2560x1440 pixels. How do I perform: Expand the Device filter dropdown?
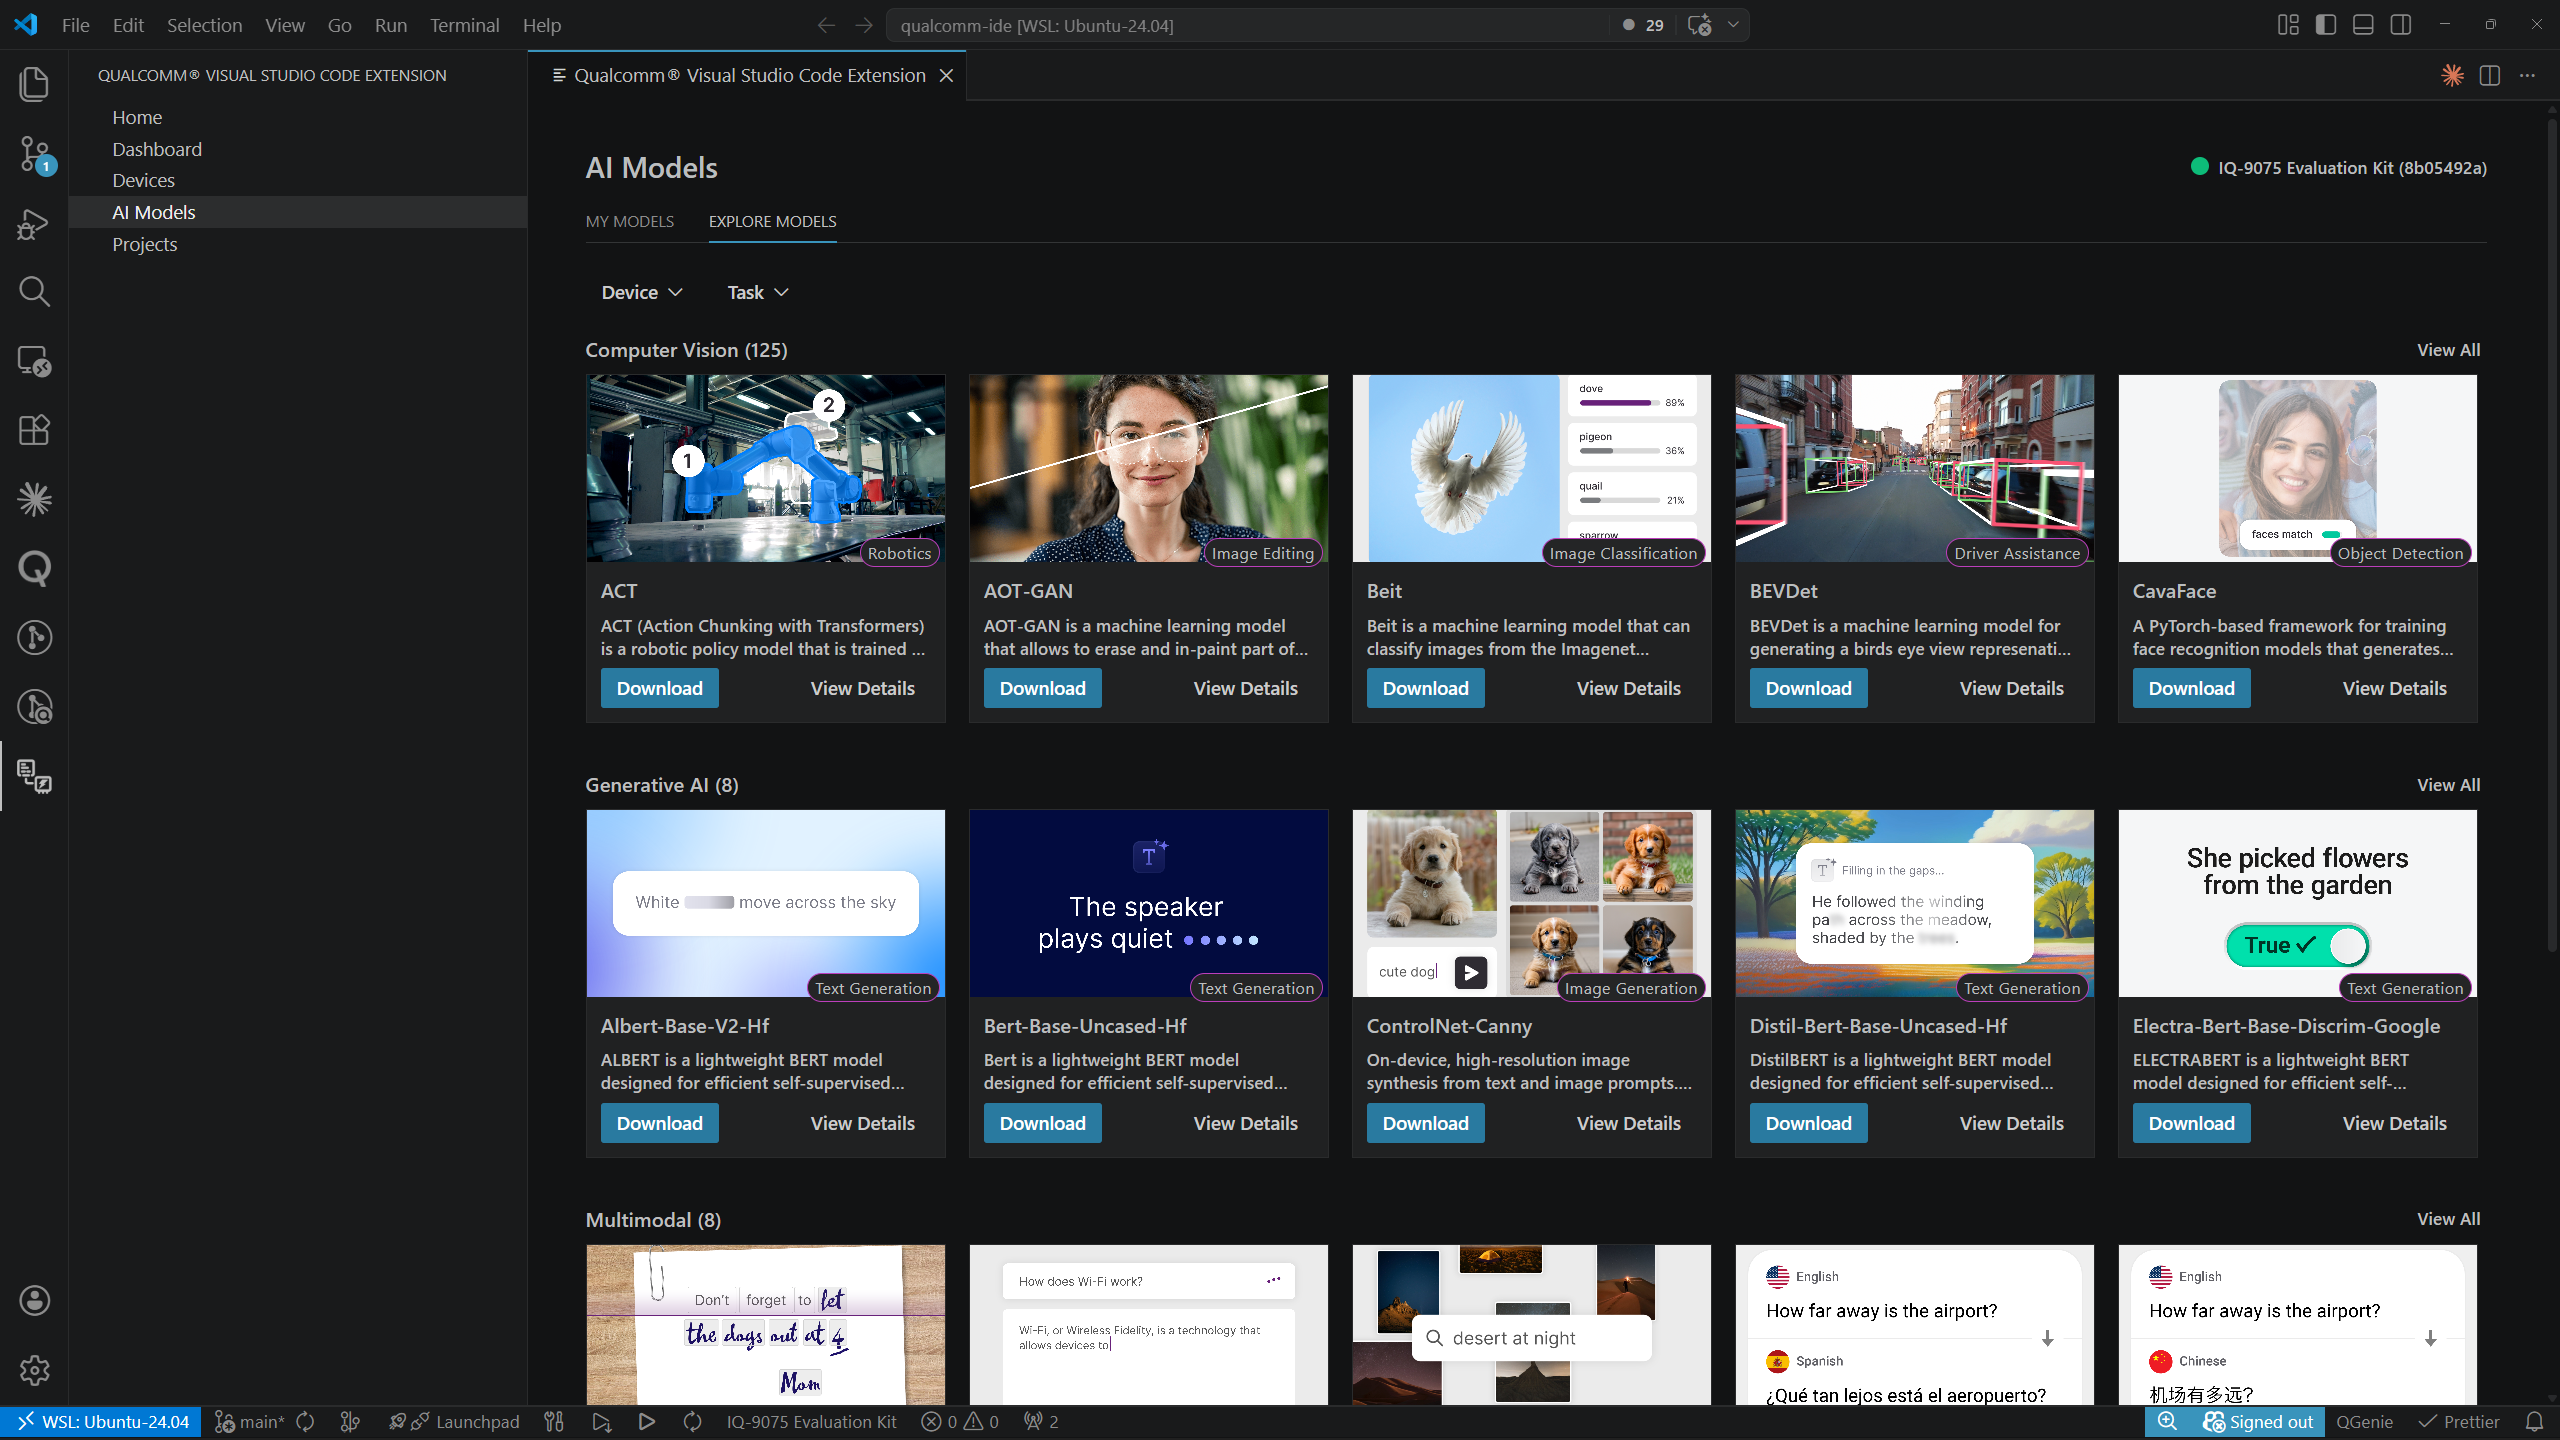pos(642,292)
